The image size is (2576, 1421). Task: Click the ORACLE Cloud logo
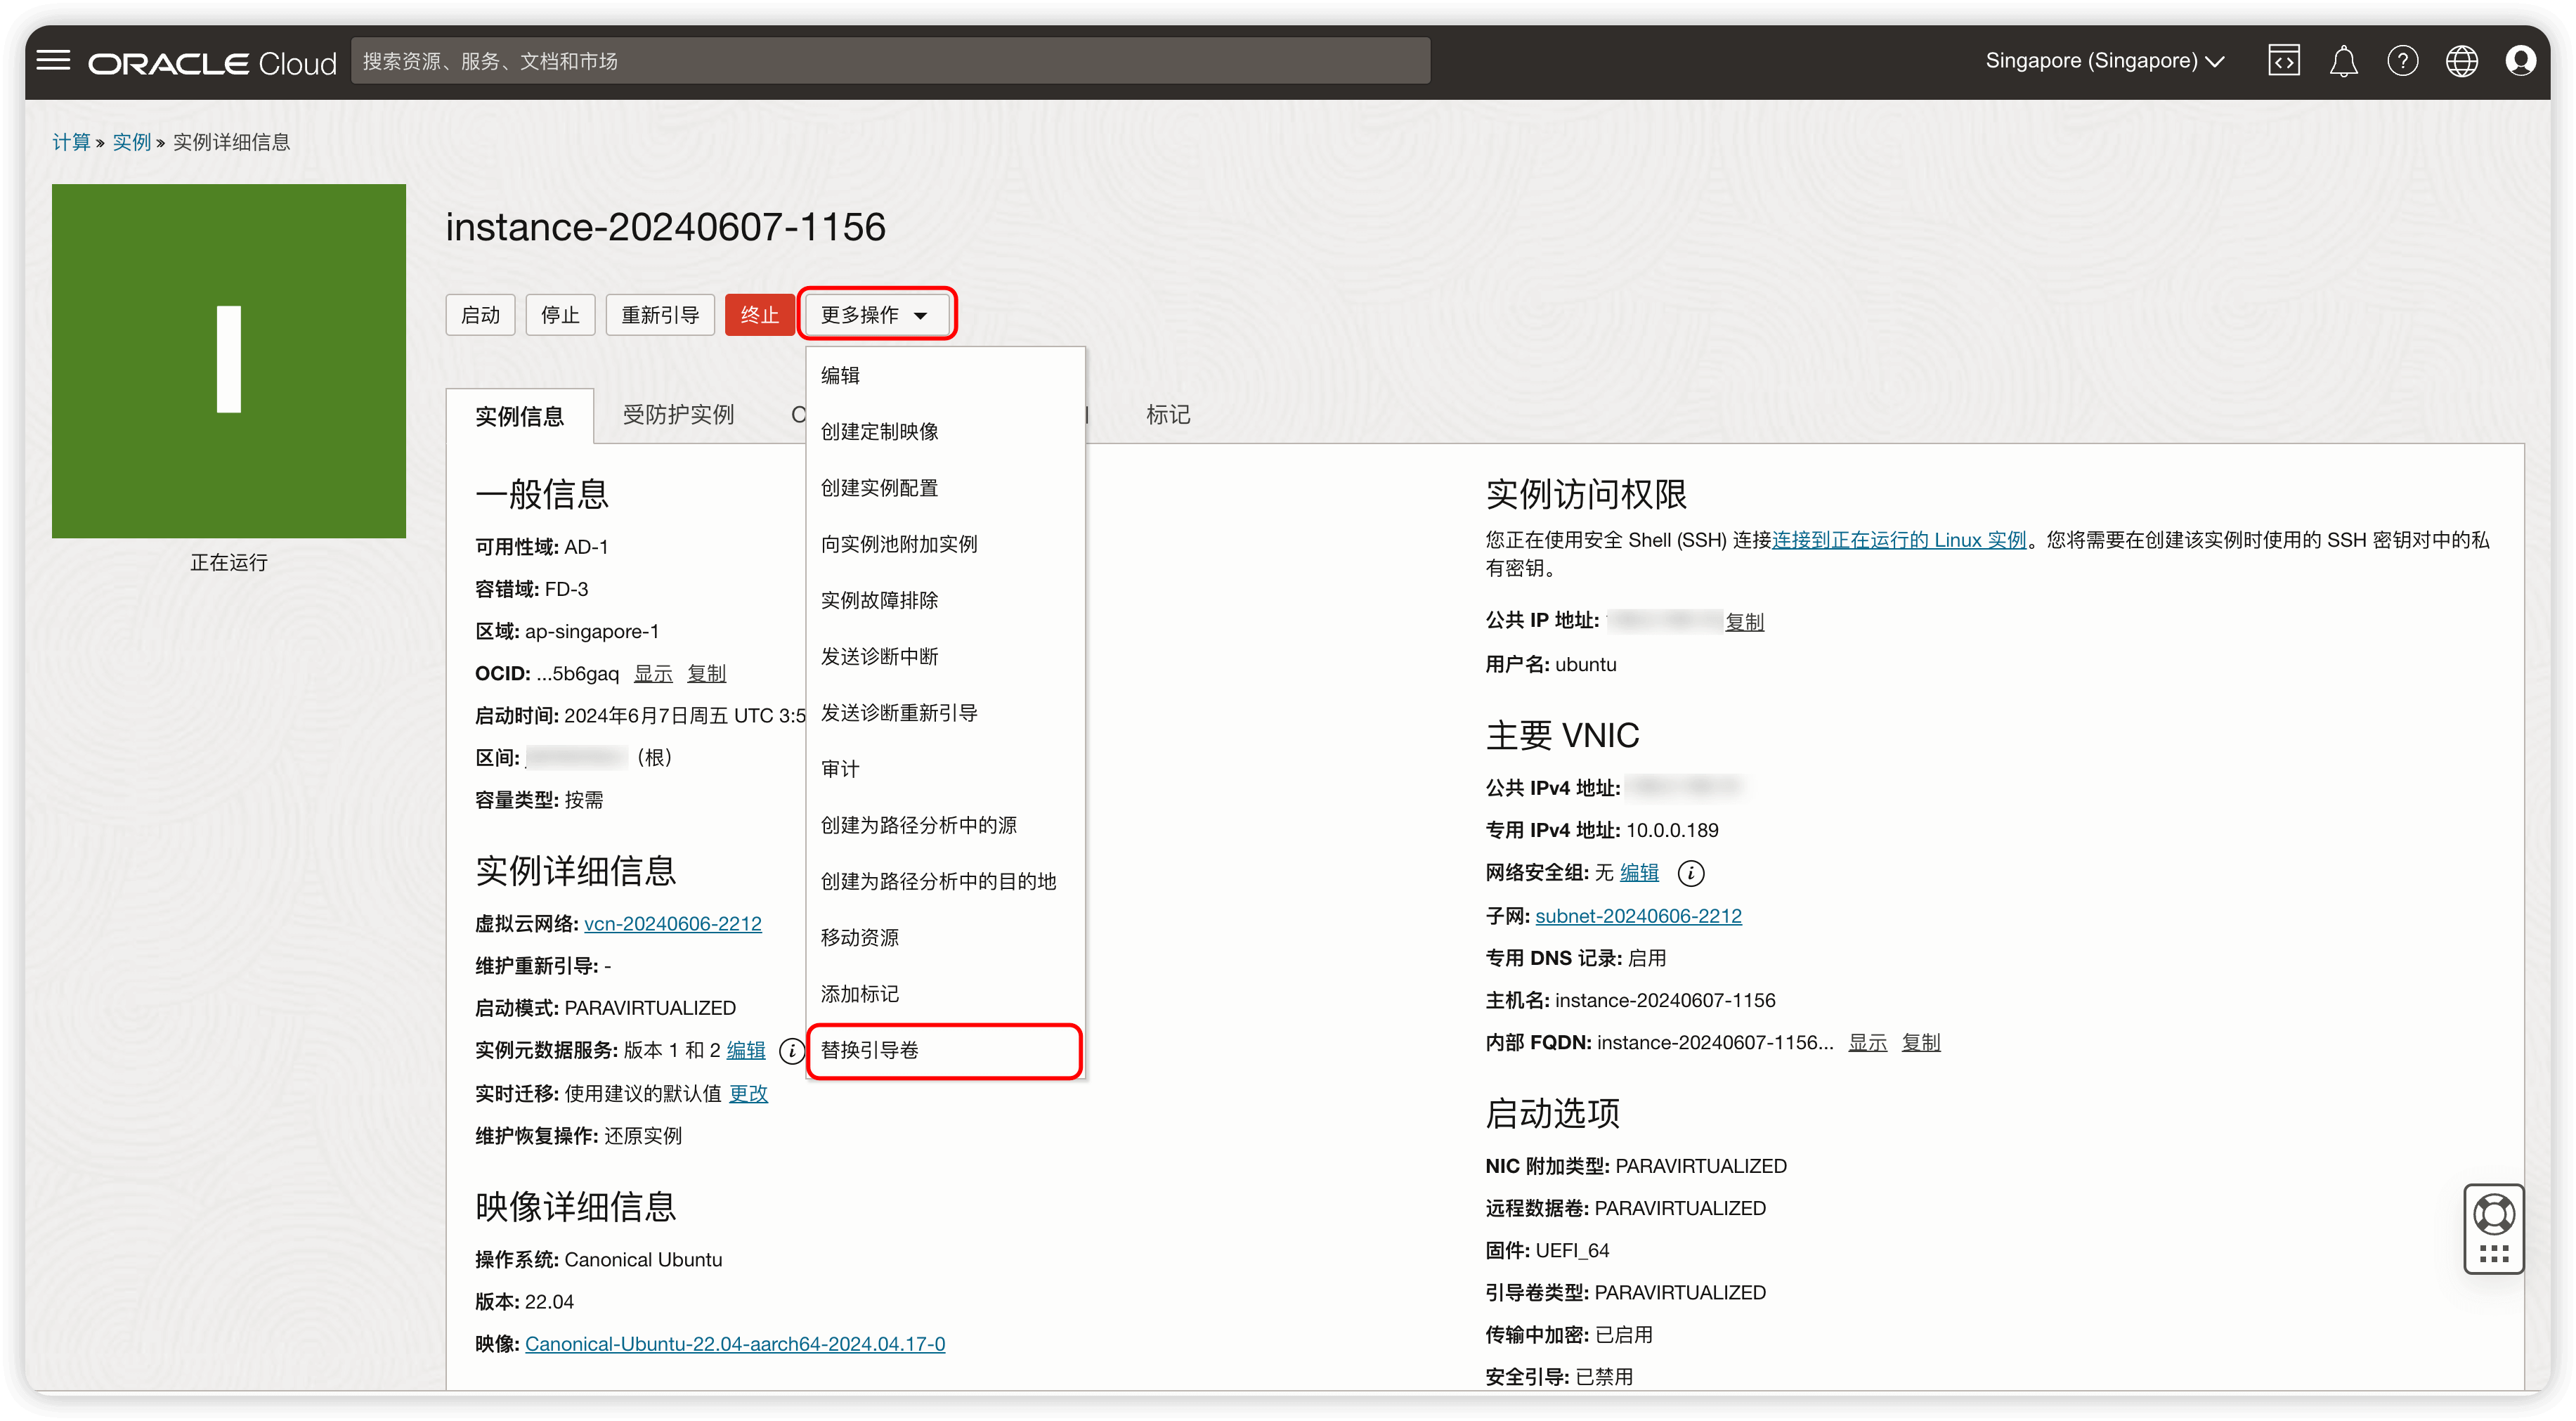212,63
